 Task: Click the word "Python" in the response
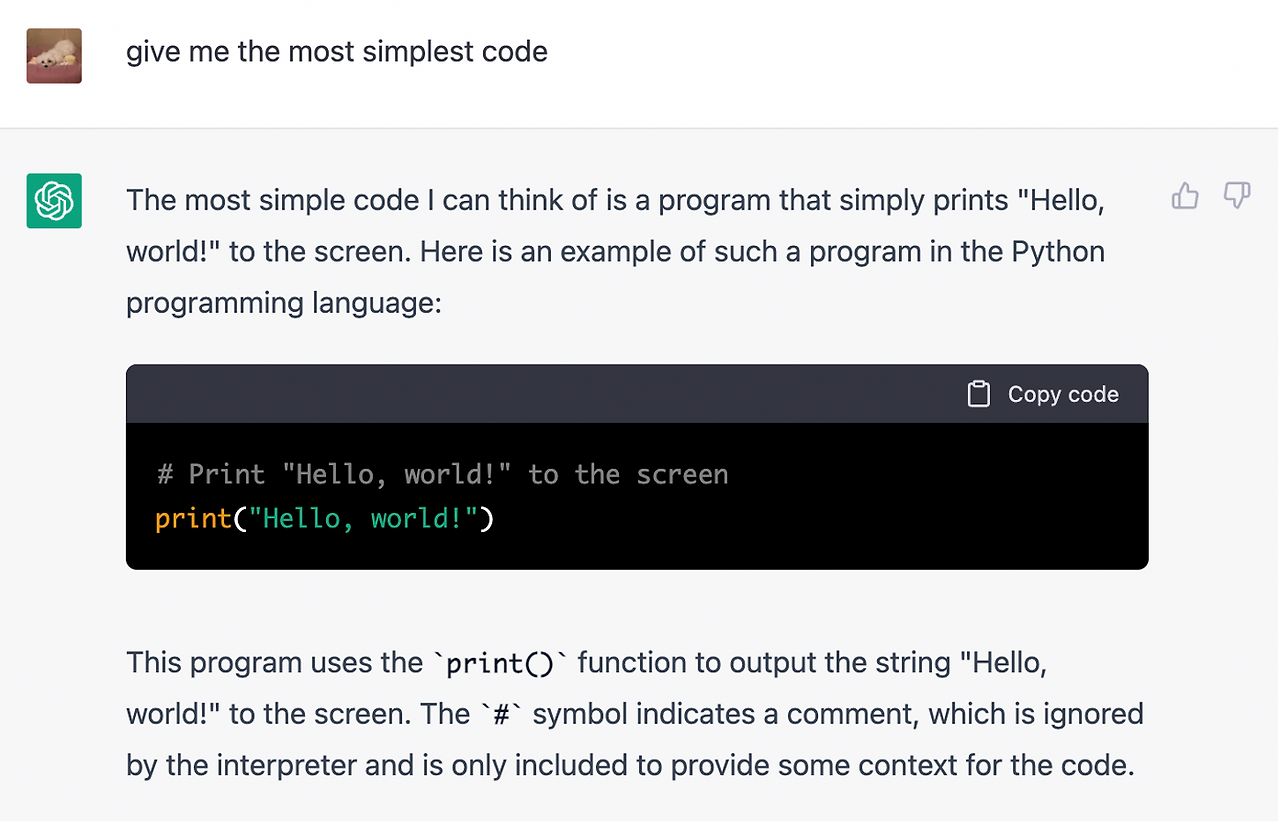tap(1058, 251)
